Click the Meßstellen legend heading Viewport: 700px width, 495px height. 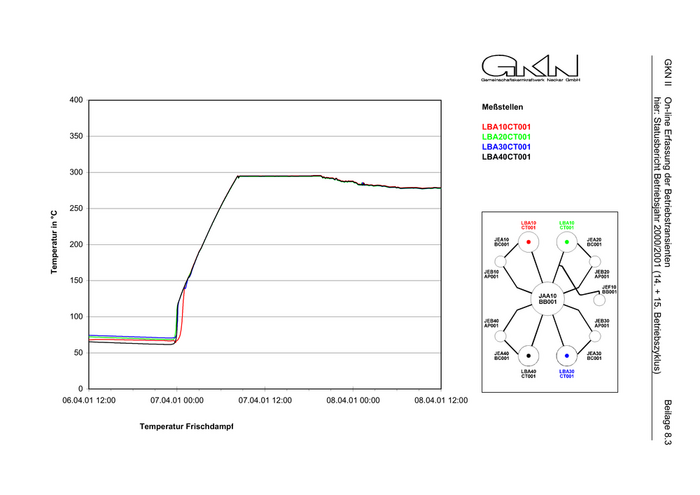click(x=502, y=106)
